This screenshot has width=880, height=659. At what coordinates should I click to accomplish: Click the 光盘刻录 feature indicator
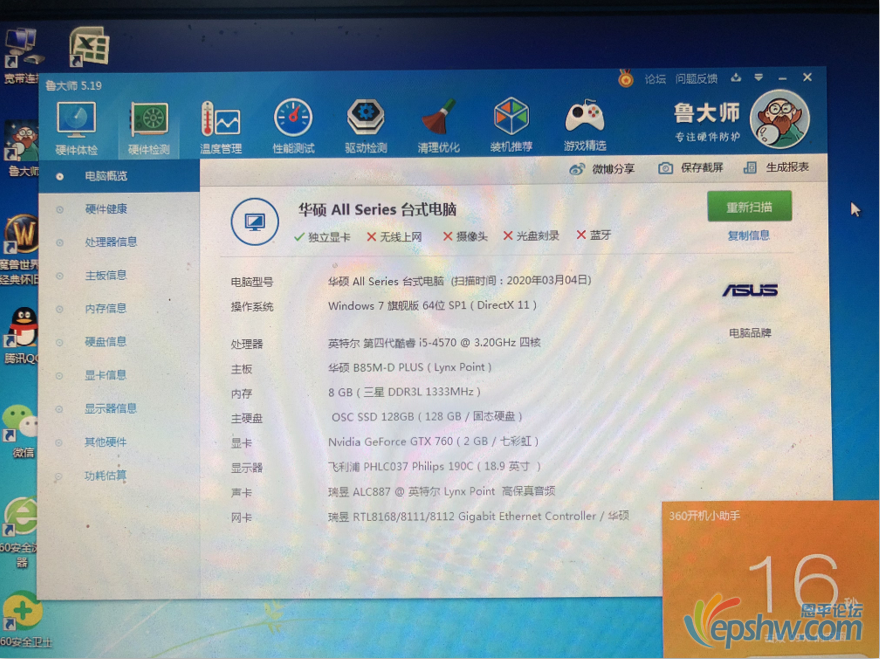pyautogui.click(x=531, y=236)
